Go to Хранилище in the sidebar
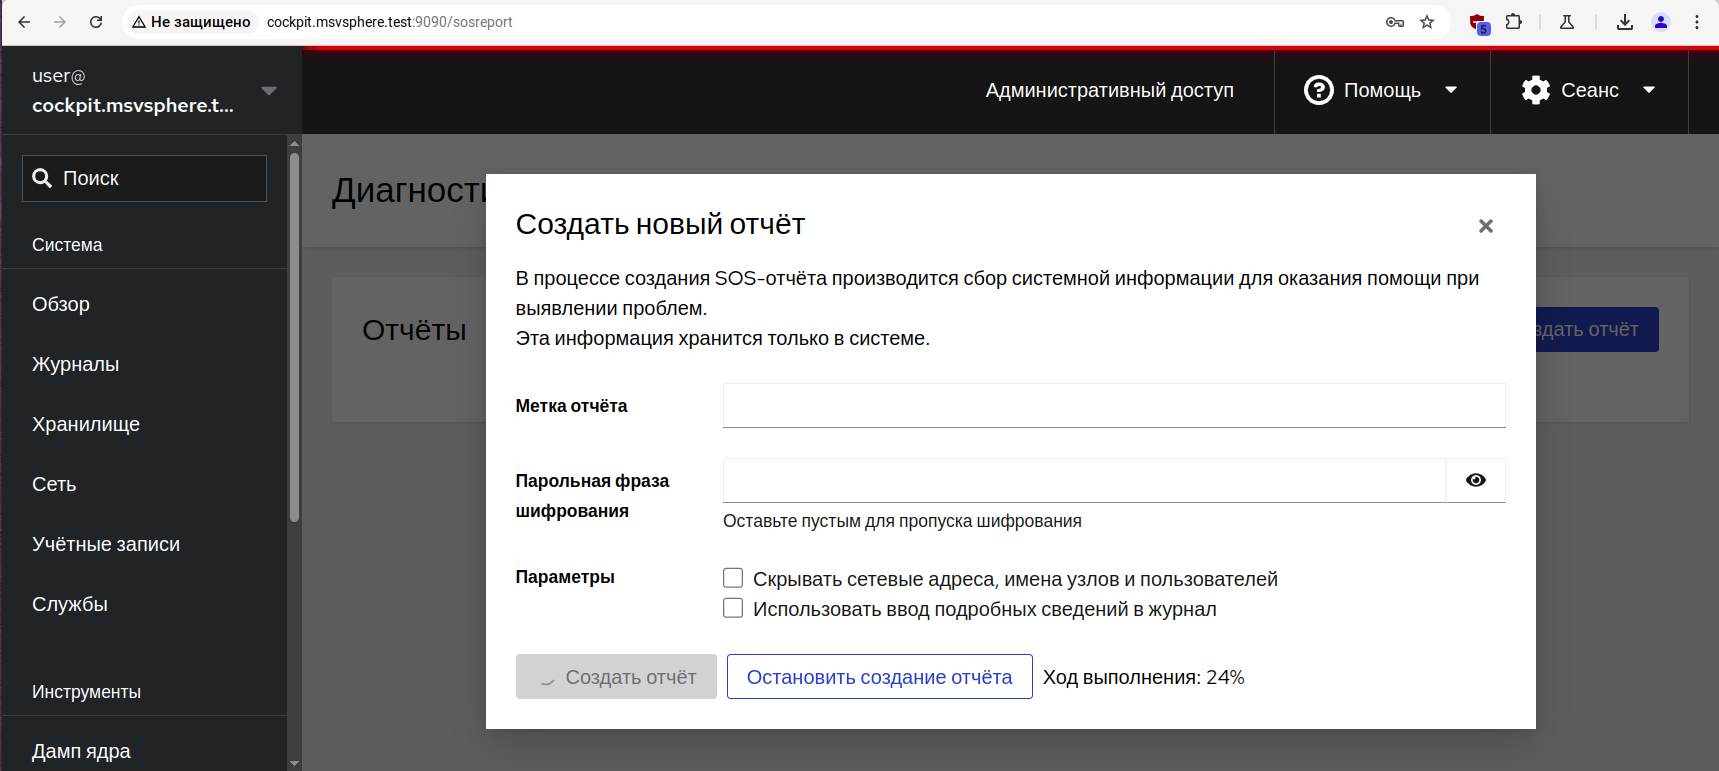The image size is (1719, 771). click(x=86, y=424)
